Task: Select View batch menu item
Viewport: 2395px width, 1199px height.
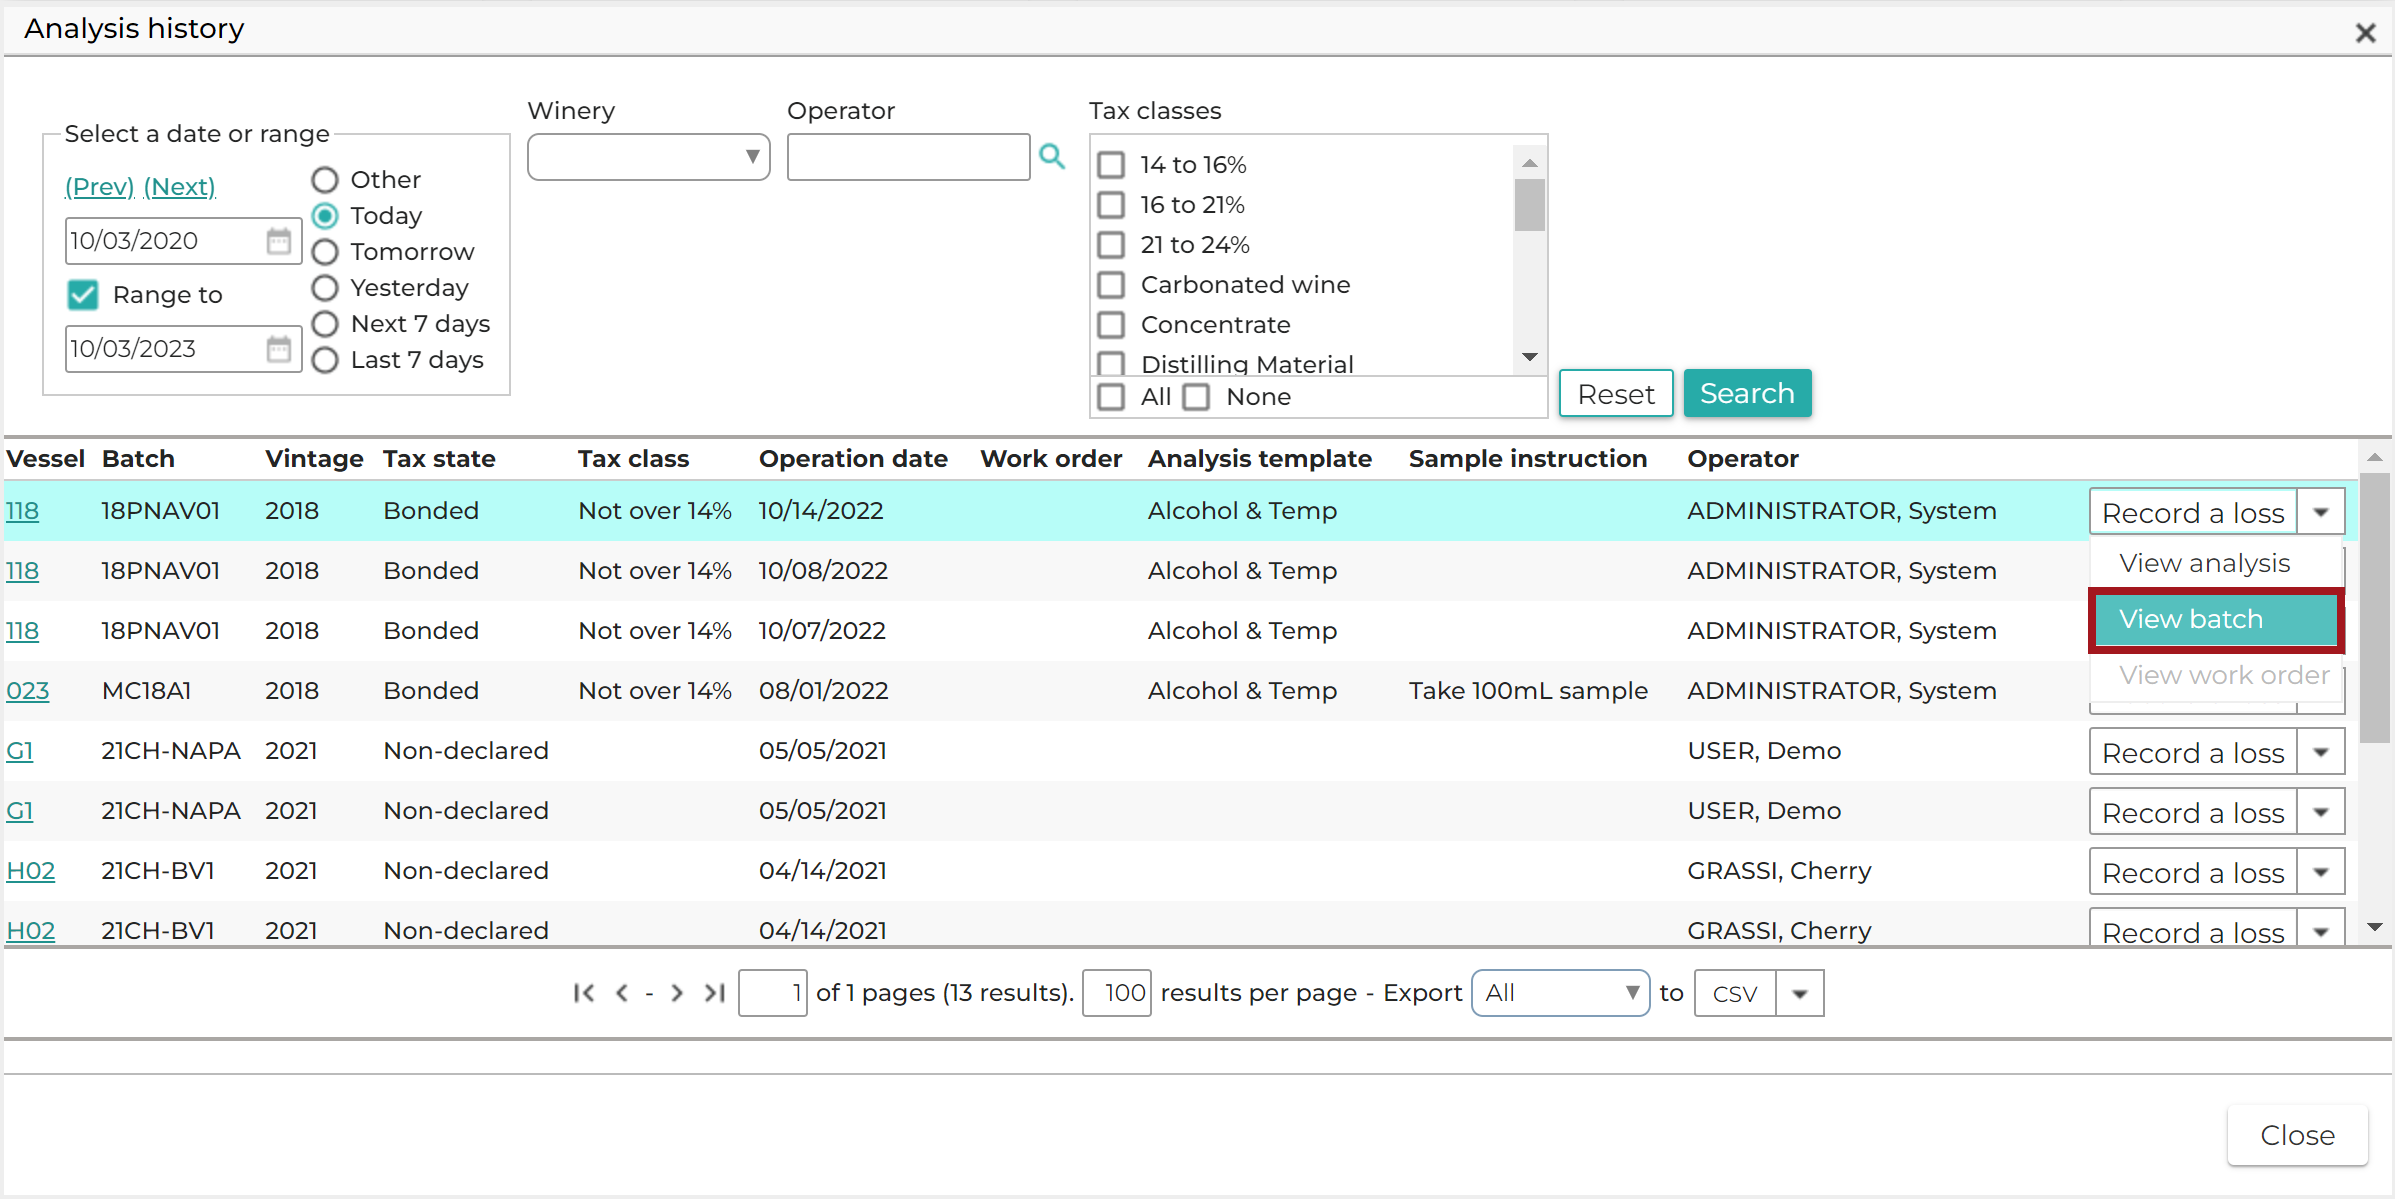Action: (2215, 620)
